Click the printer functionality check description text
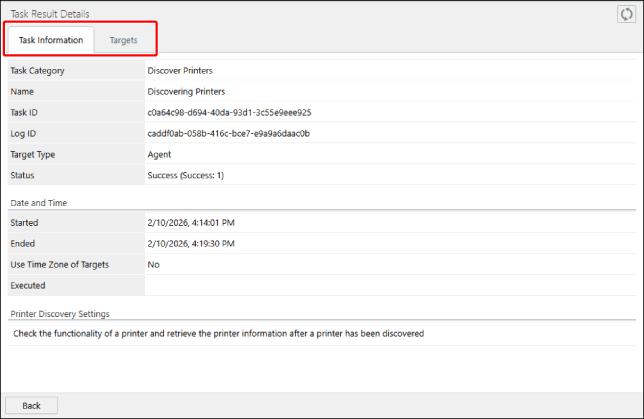 pyautogui.click(x=219, y=333)
